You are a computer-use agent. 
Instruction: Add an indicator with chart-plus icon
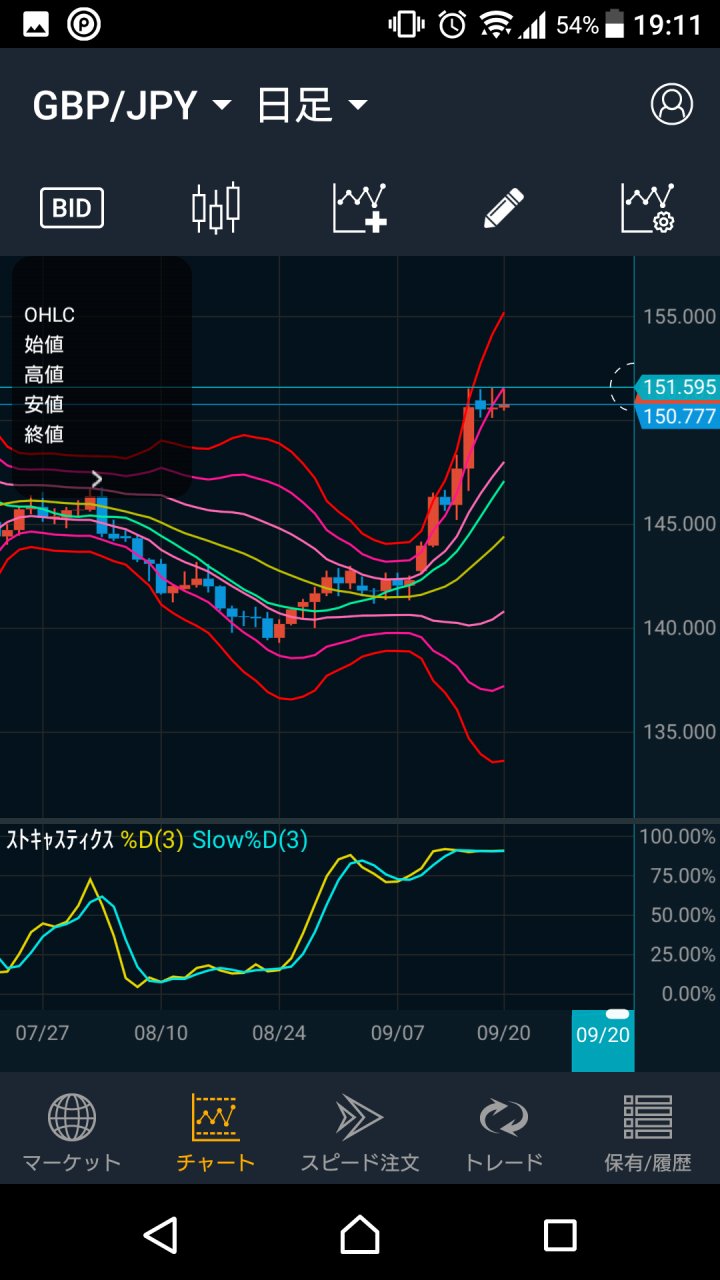[x=360, y=208]
